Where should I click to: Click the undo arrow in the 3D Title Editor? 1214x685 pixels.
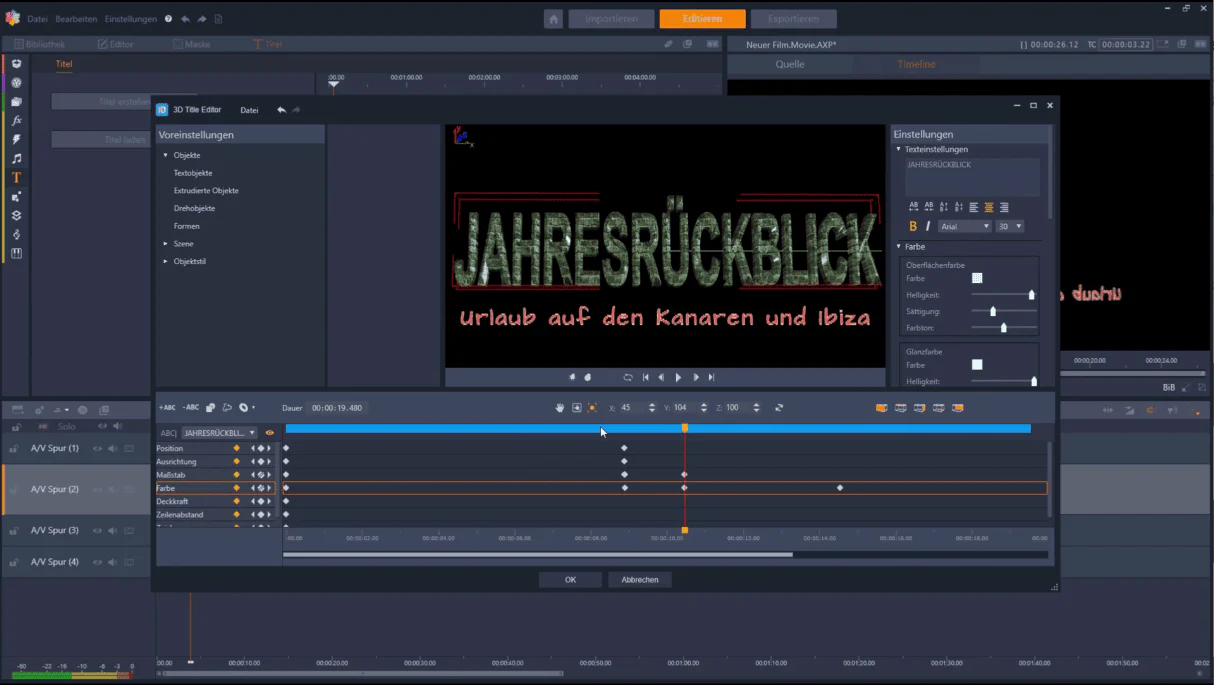coord(281,110)
